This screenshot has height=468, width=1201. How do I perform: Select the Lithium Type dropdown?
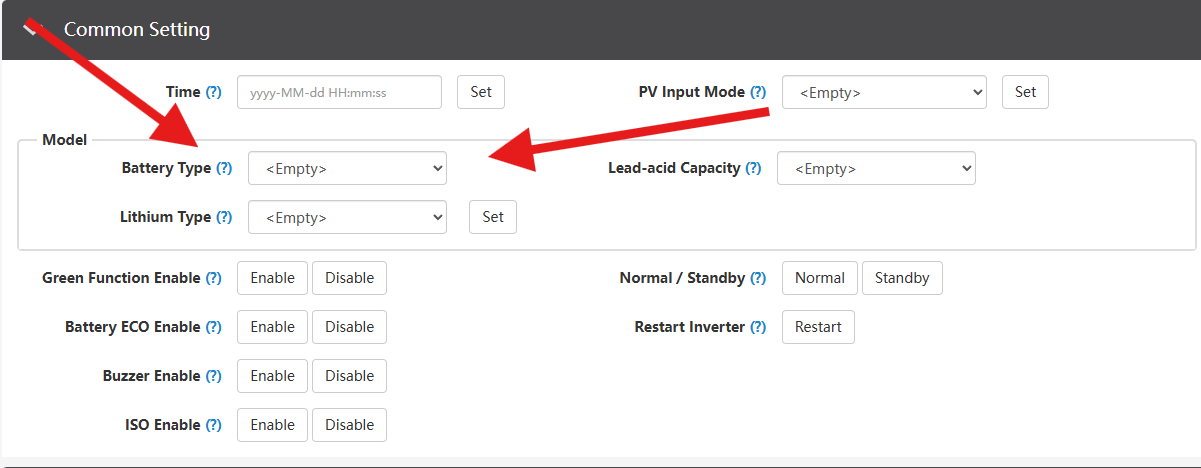click(347, 217)
